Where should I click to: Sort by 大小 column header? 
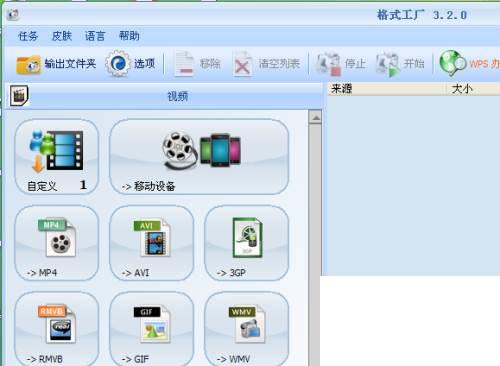(x=473, y=89)
